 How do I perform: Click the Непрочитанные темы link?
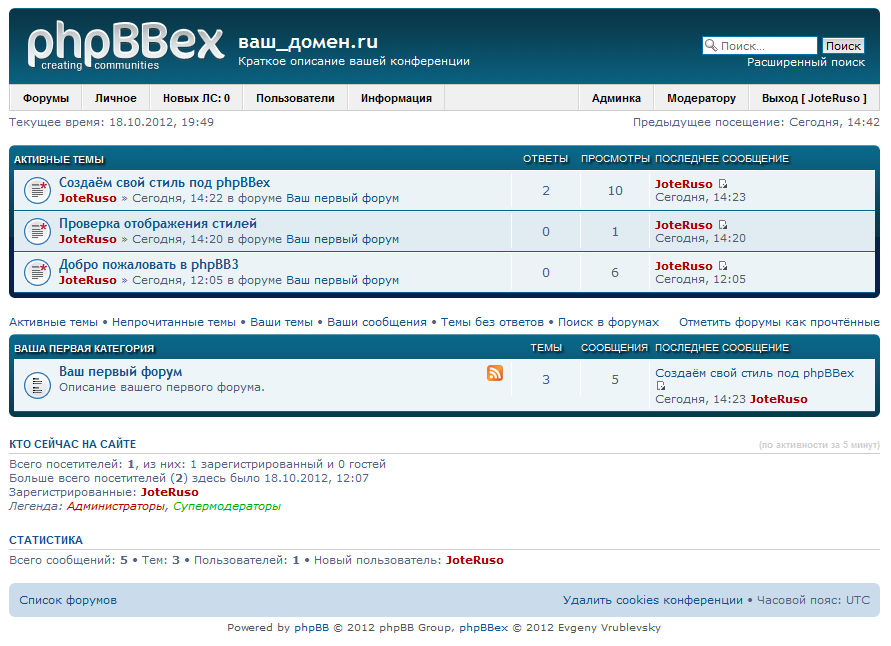point(174,322)
